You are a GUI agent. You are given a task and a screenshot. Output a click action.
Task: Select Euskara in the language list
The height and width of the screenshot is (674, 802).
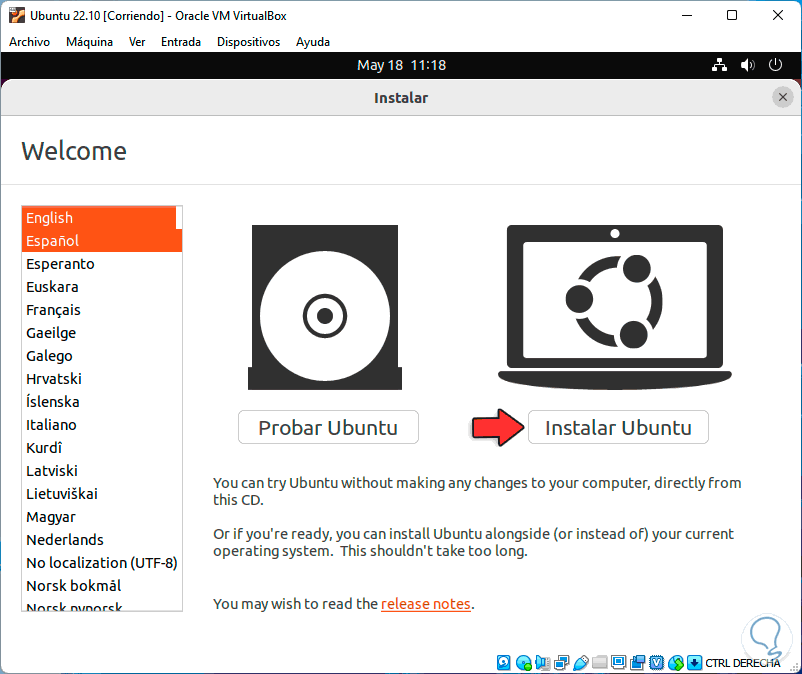click(x=102, y=287)
